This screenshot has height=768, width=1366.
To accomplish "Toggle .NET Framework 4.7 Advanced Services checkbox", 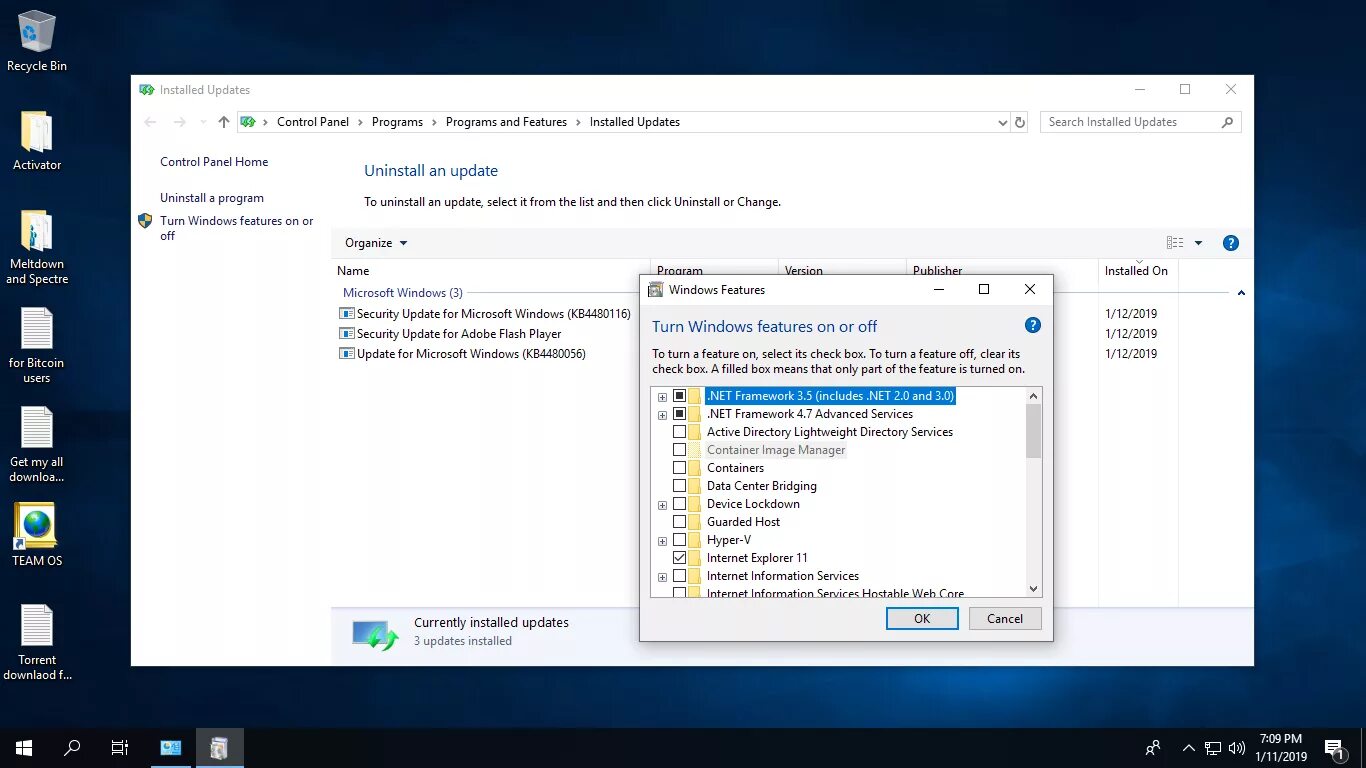I will click(x=680, y=414).
